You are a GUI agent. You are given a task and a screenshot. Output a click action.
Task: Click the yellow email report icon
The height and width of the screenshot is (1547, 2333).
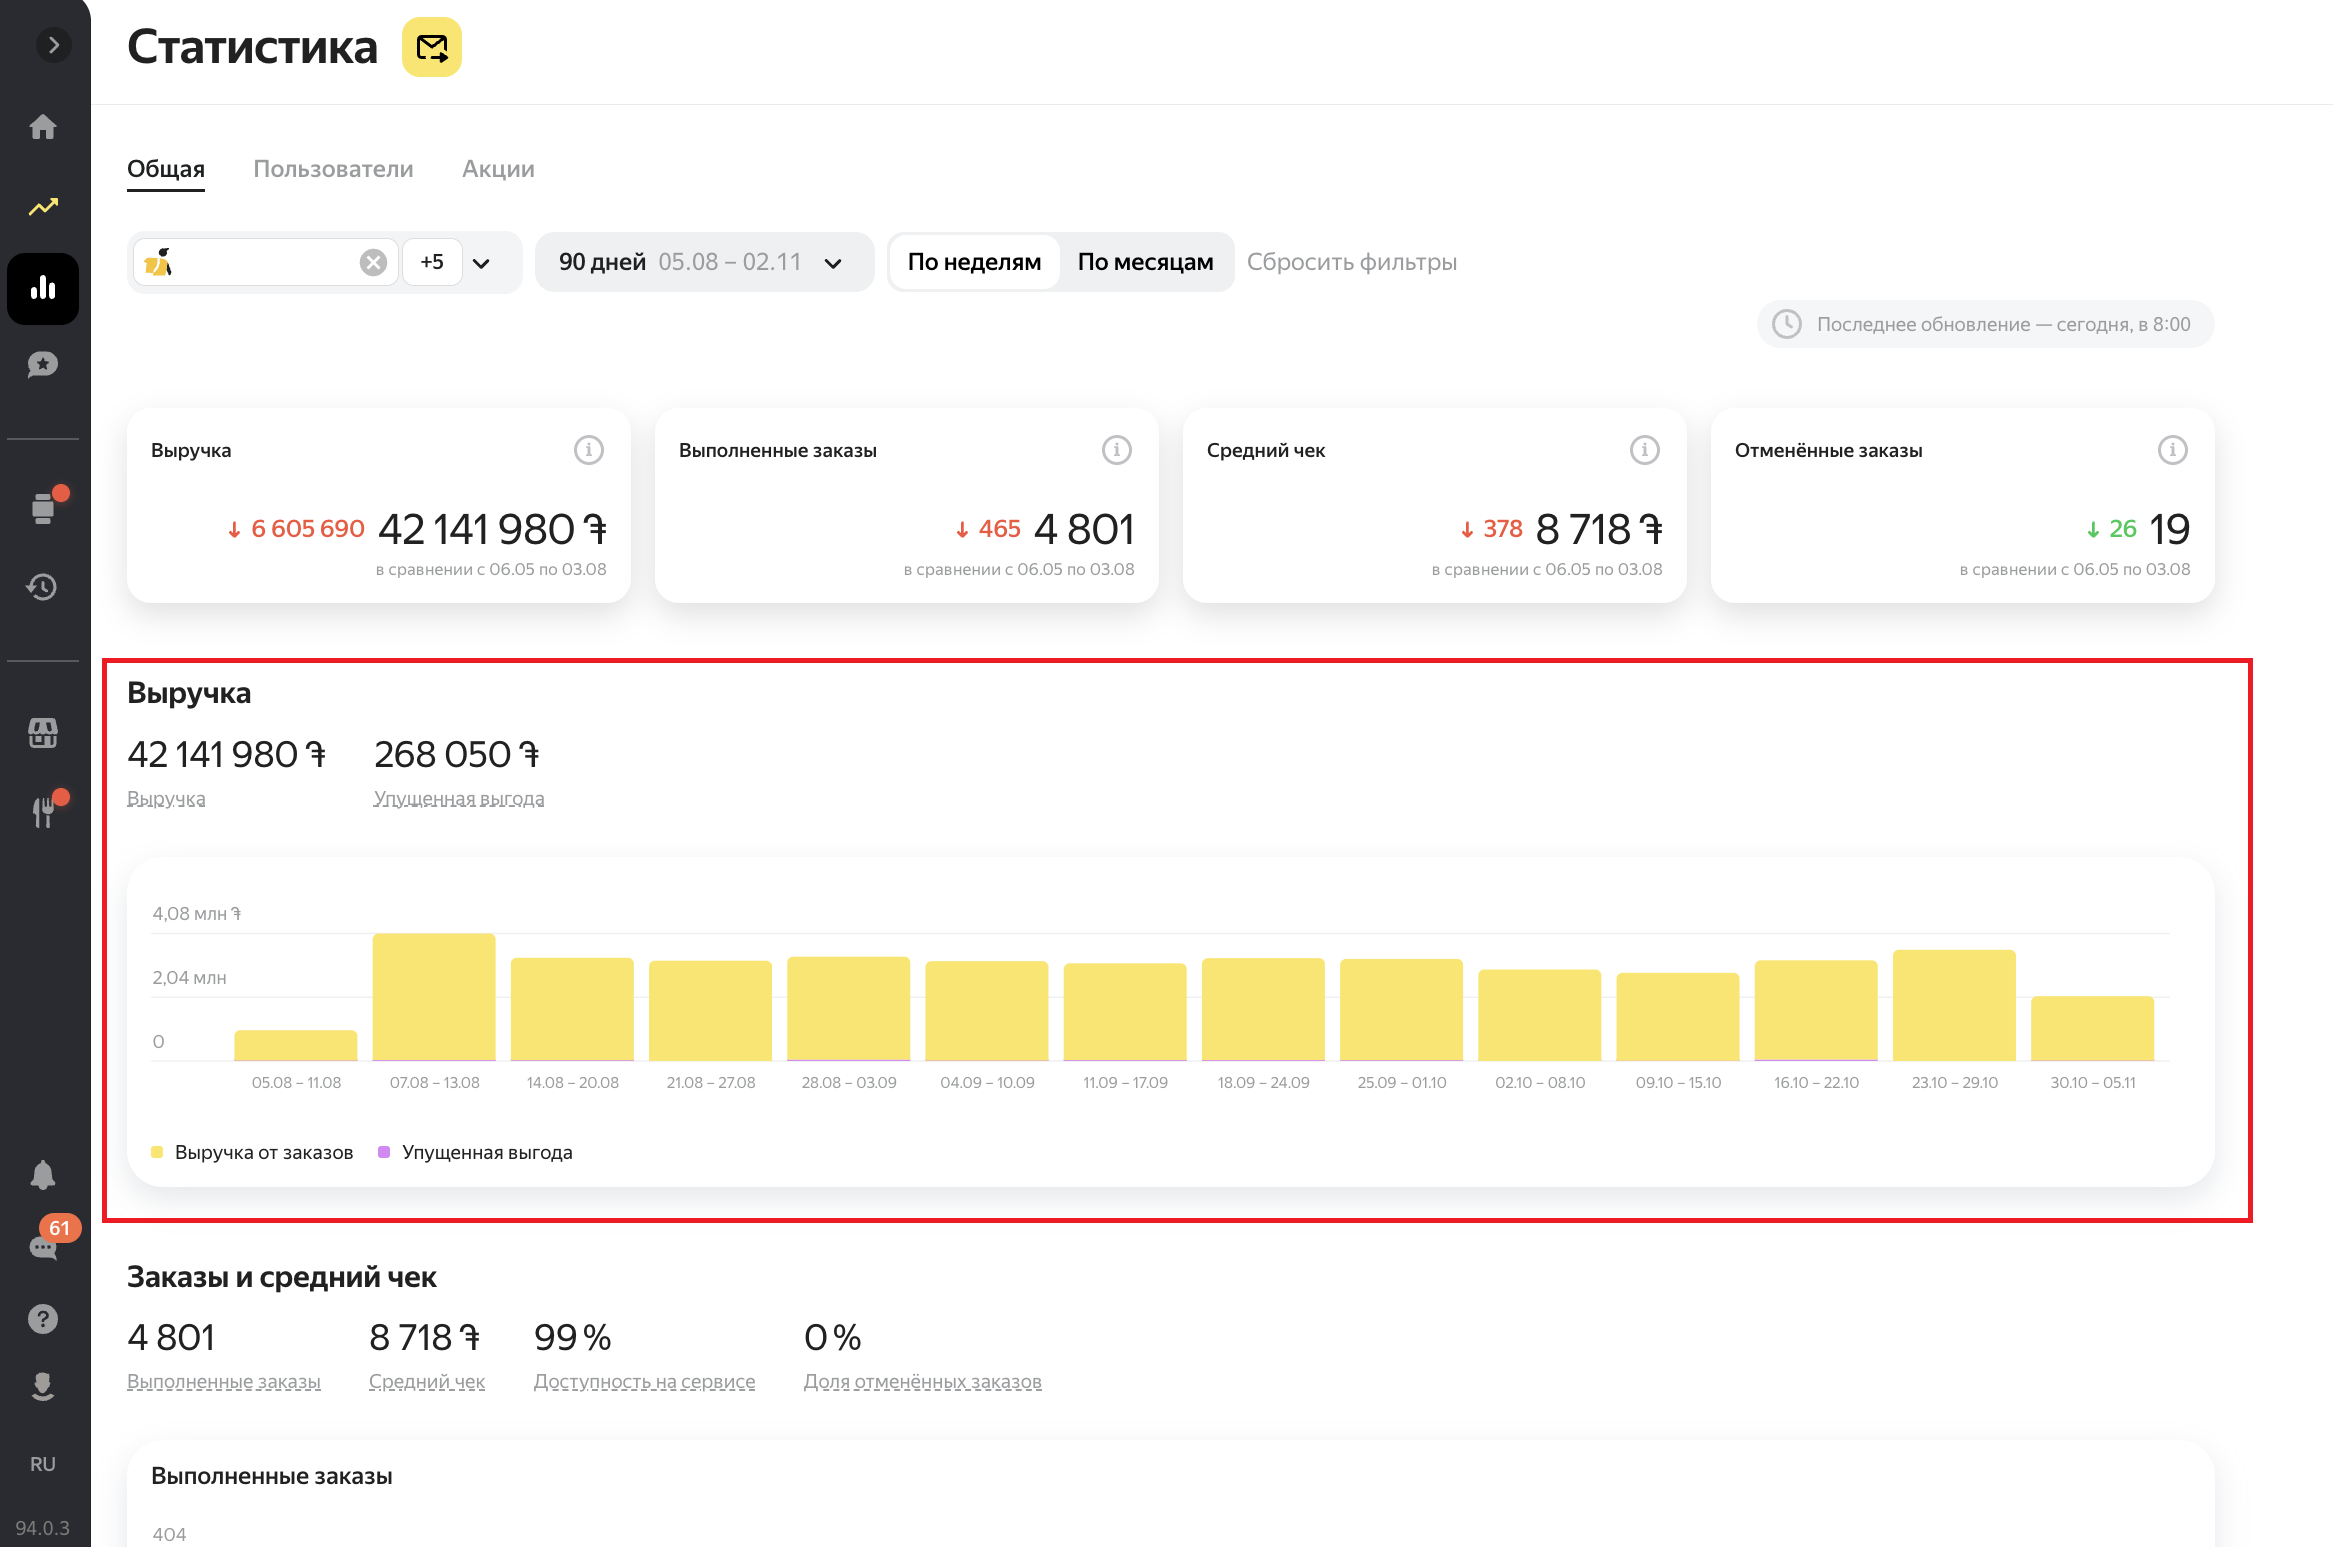click(432, 47)
